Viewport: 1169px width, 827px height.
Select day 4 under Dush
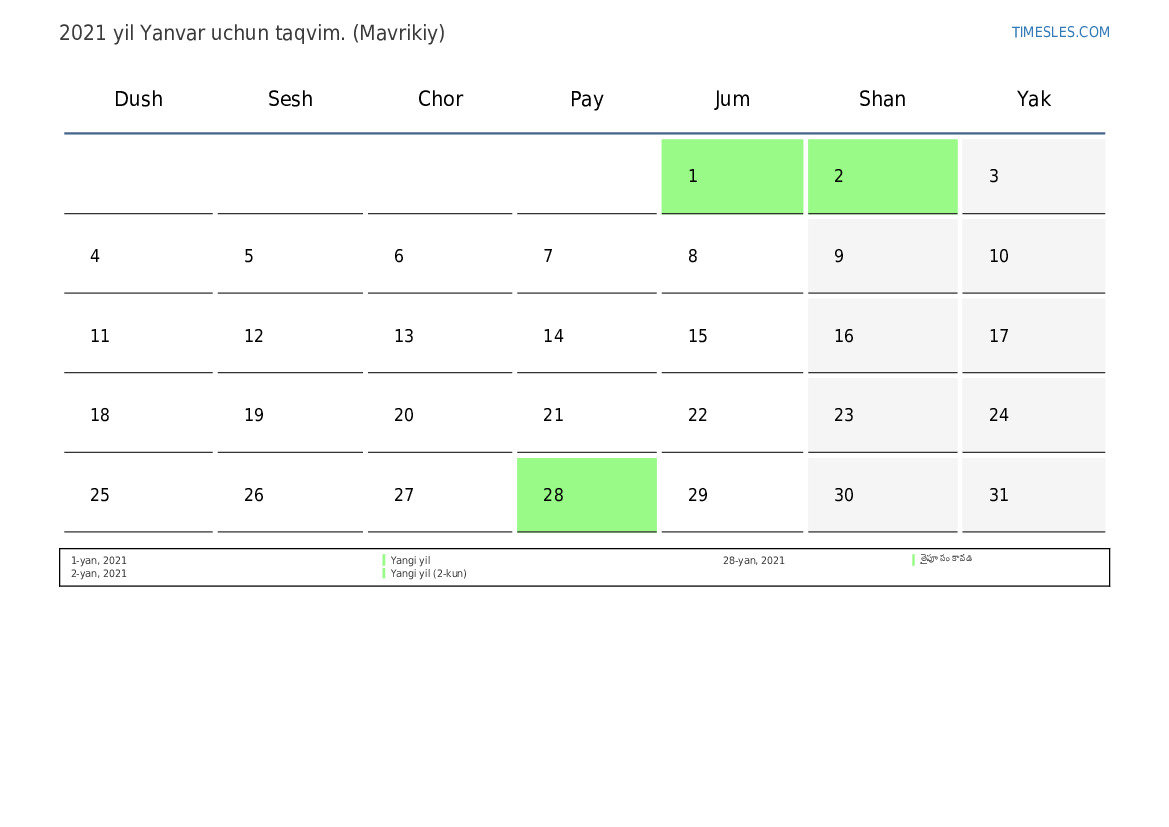(139, 256)
